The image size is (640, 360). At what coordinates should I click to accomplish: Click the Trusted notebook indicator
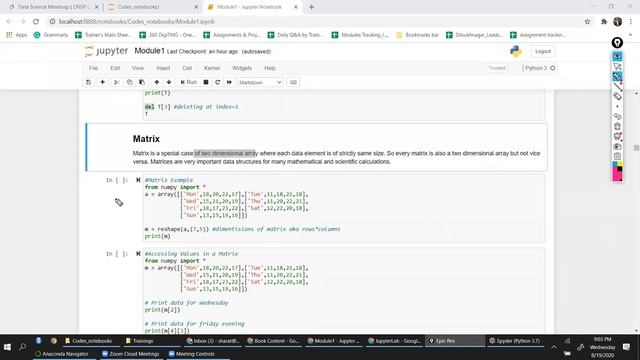coord(497,68)
